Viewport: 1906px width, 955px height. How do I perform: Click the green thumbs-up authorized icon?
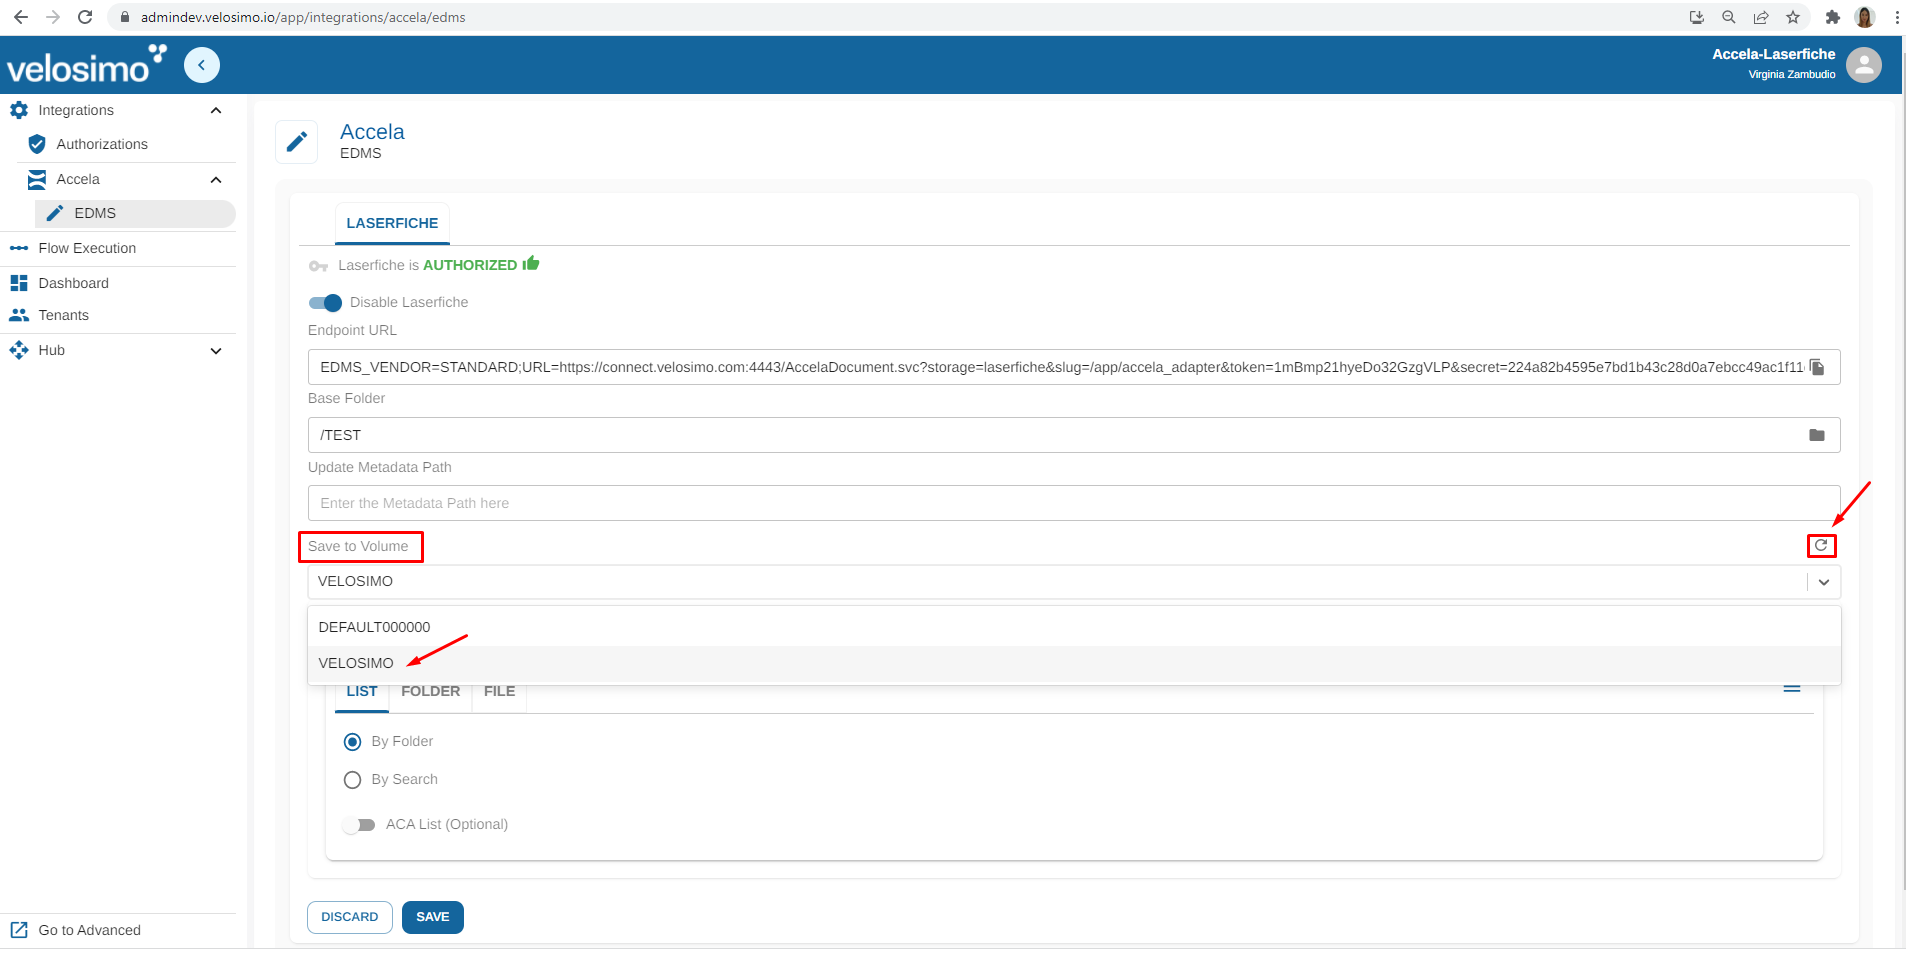[x=531, y=263]
